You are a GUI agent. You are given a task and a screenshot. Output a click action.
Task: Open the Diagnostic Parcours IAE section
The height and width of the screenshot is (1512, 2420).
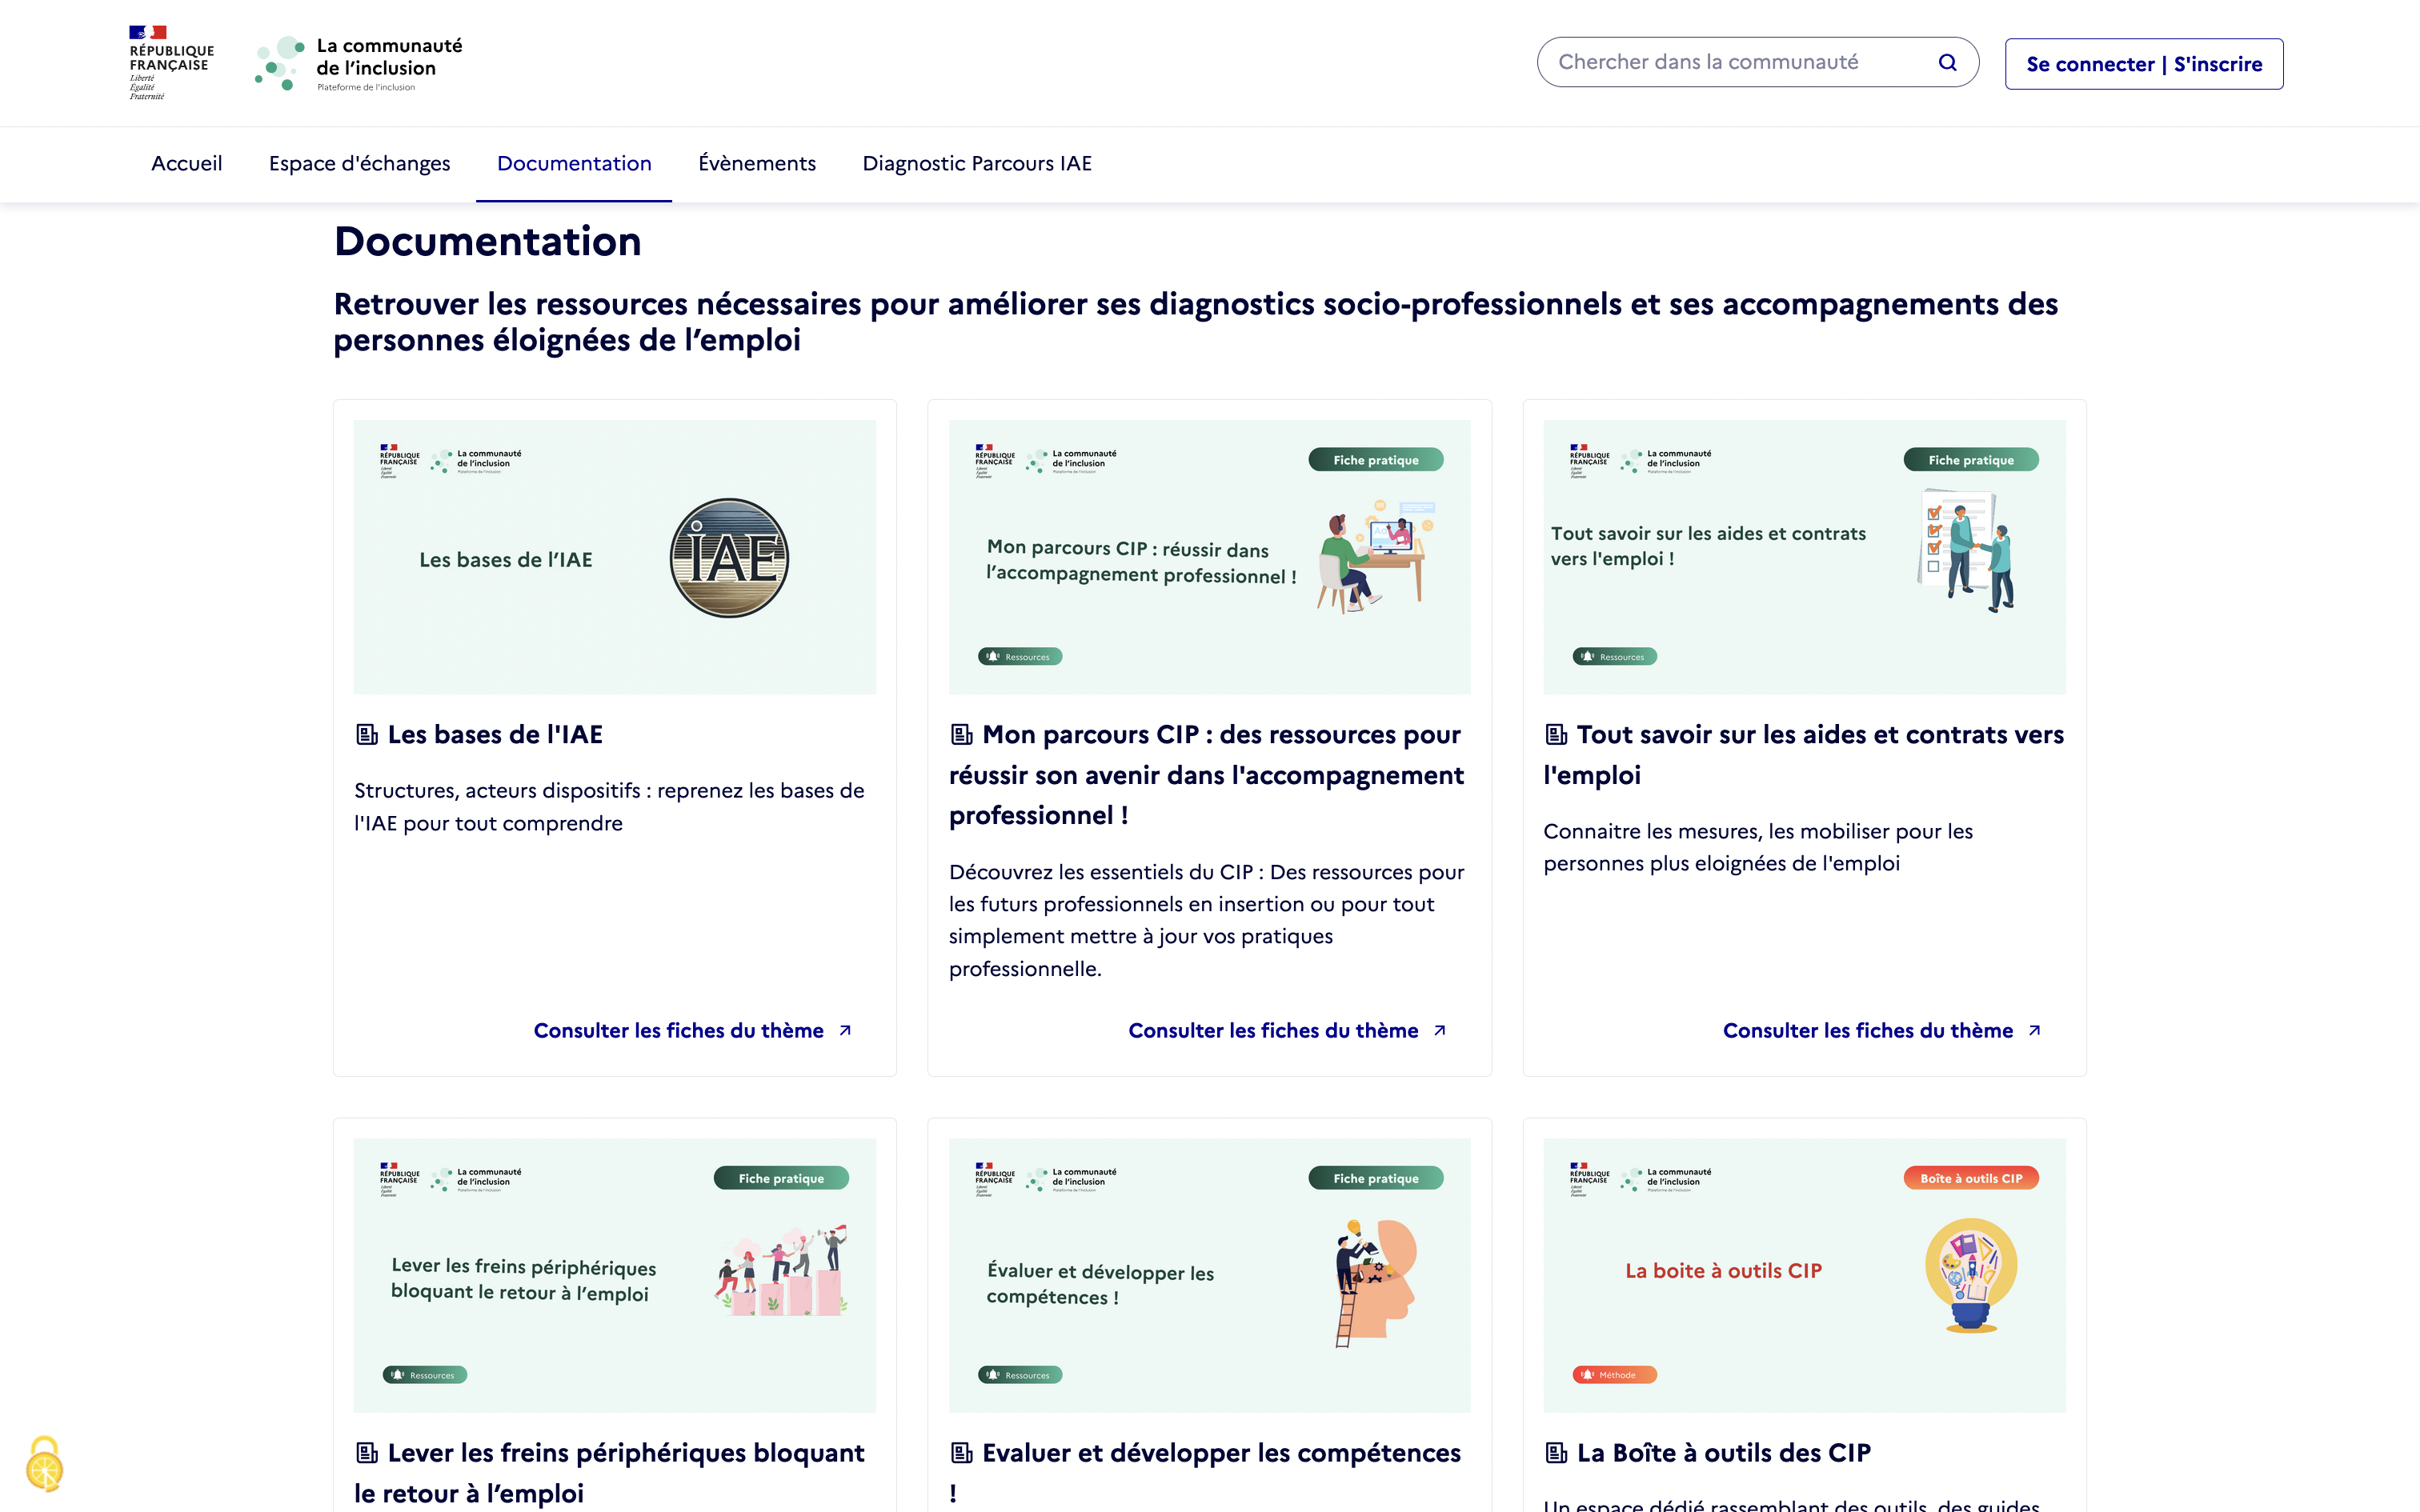point(977,163)
